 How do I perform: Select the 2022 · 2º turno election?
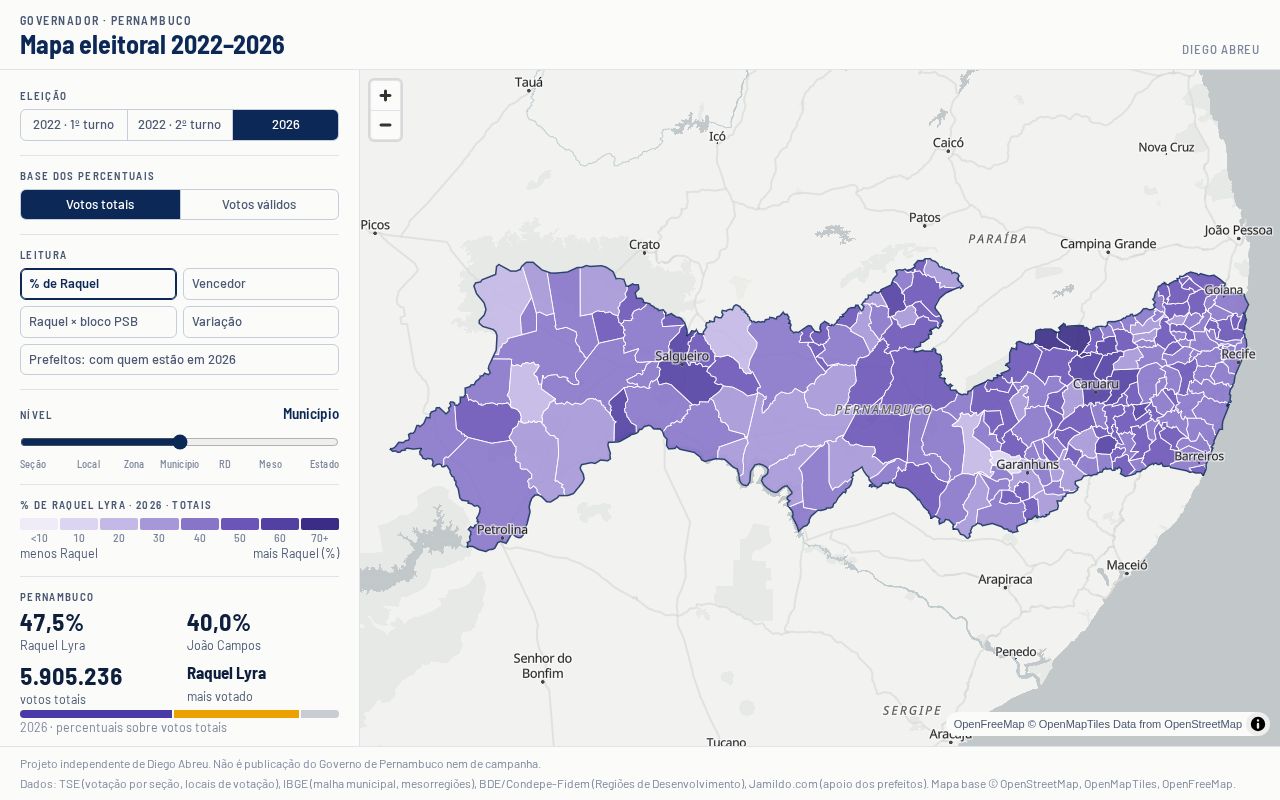coord(180,125)
